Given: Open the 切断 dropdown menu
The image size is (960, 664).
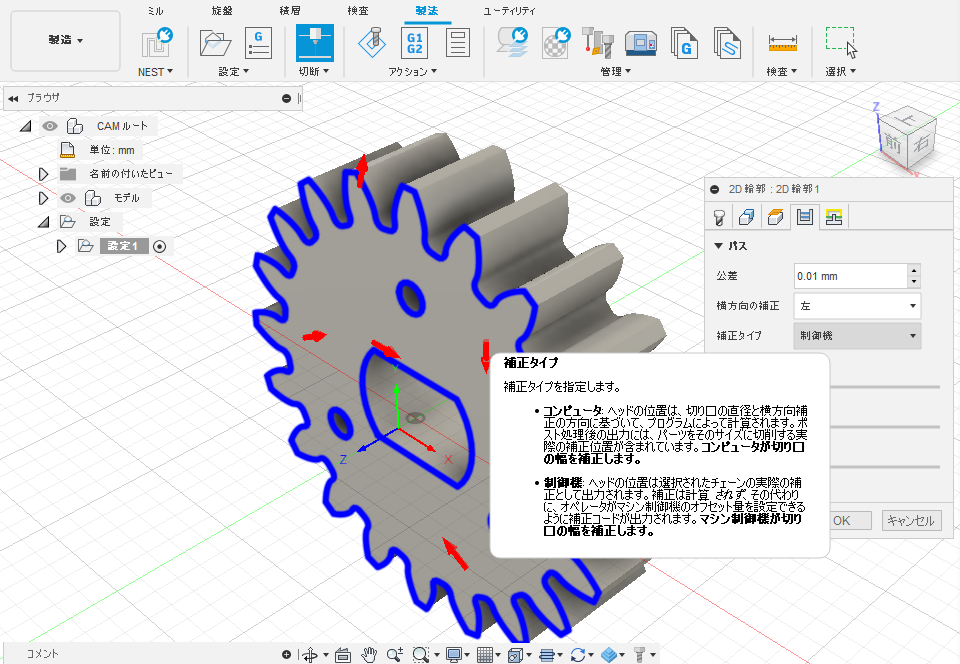Looking at the screenshot, I should click(x=314, y=72).
